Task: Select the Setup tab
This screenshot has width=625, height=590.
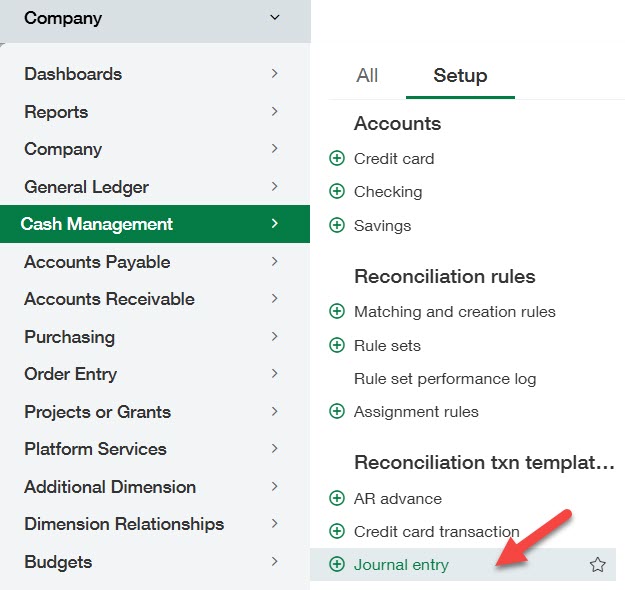Action: pos(460,76)
